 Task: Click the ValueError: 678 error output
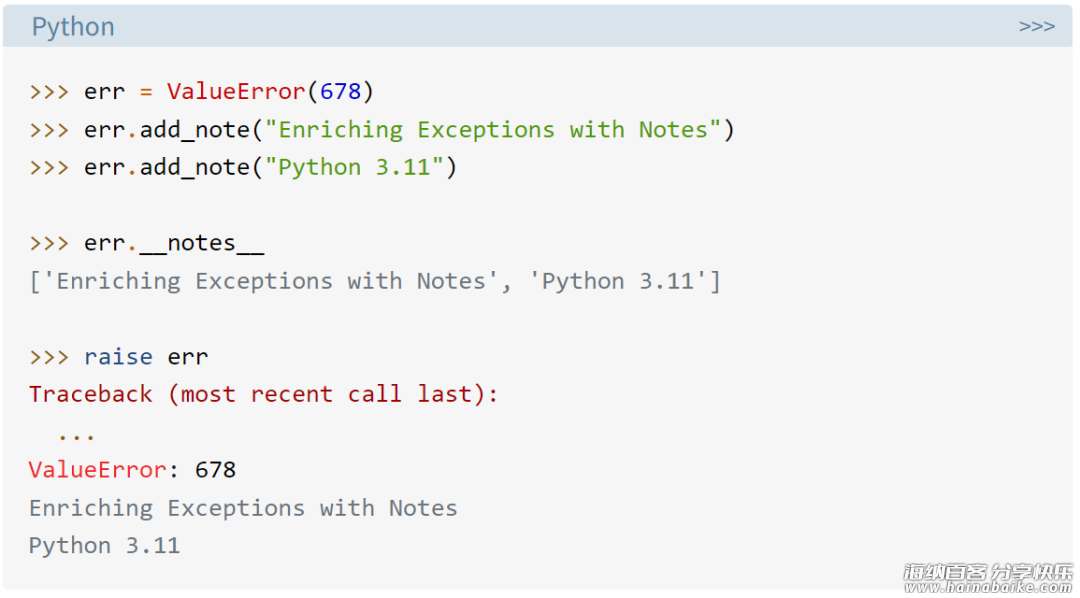tap(132, 470)
